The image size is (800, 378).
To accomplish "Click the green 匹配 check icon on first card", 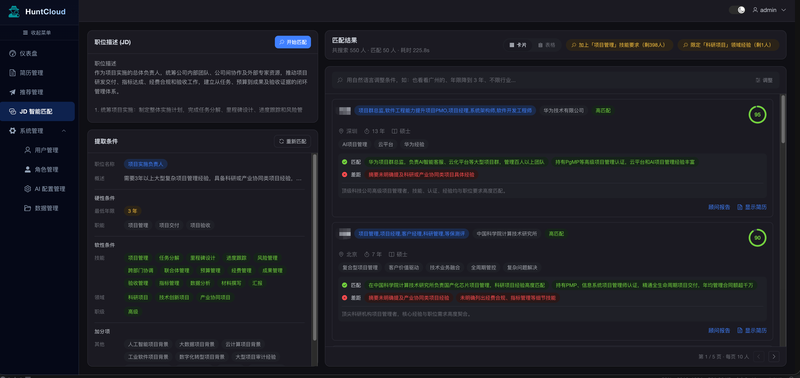I will (344, 162).
